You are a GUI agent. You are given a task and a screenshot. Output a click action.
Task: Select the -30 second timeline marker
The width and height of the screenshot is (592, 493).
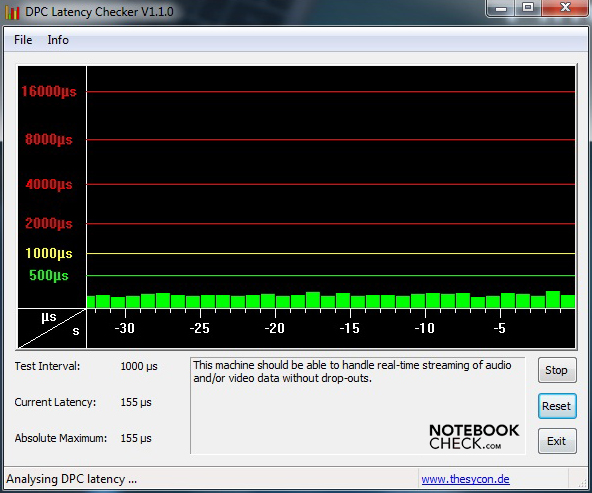125,328
